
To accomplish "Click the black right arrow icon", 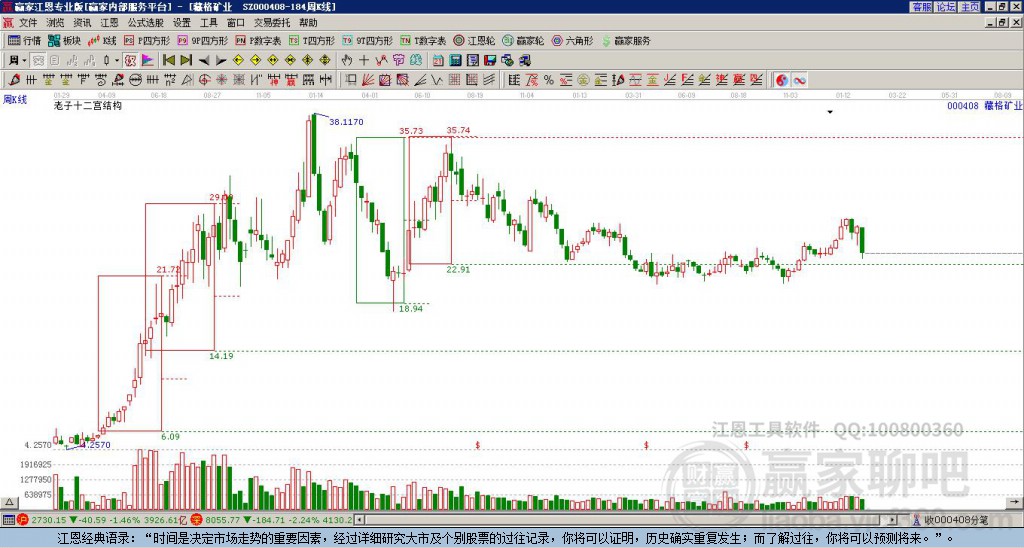I will pyautogui.click(x=221, y=61).
